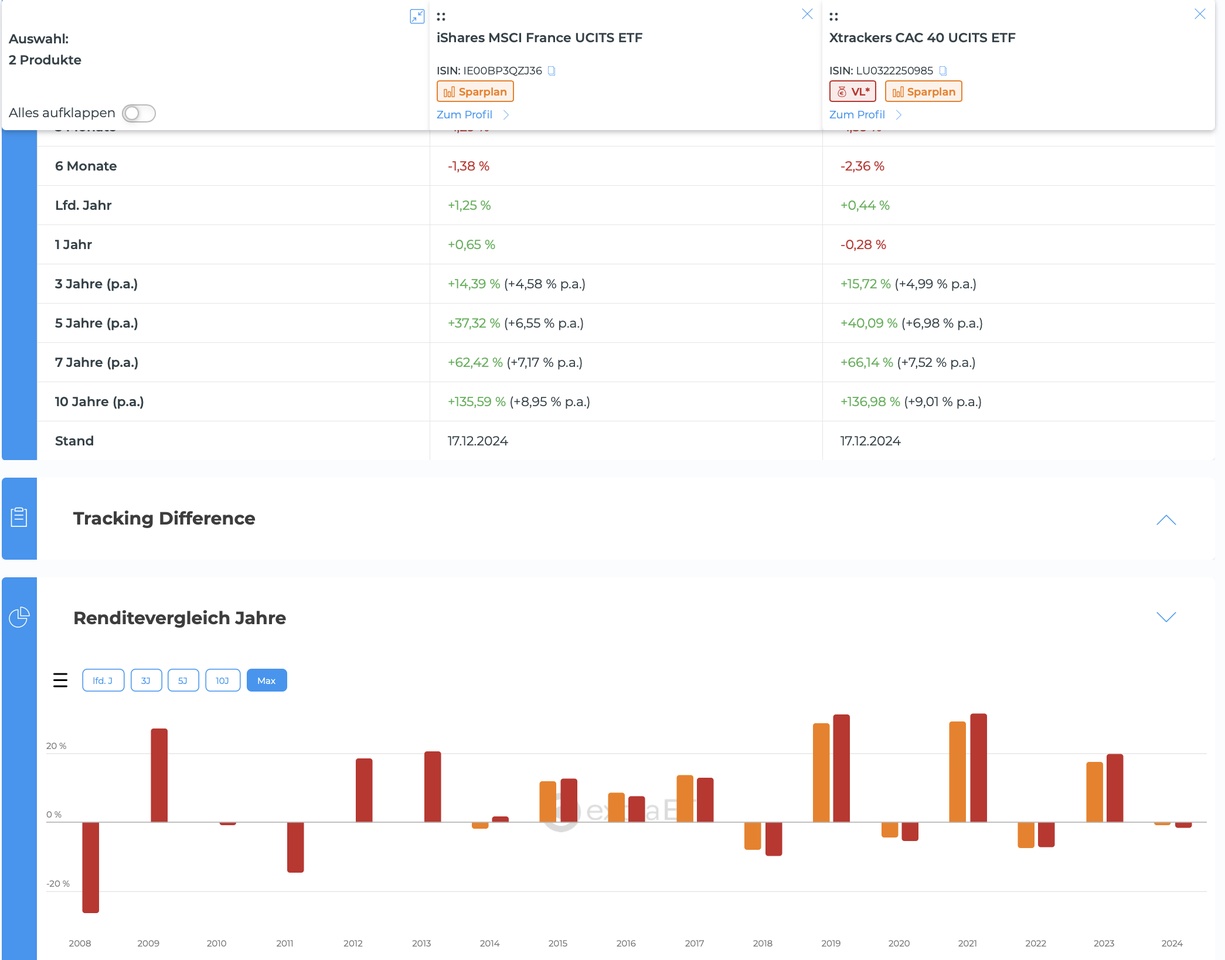Click the orange 2023 bar in the chart

(x=1095, y=792)
